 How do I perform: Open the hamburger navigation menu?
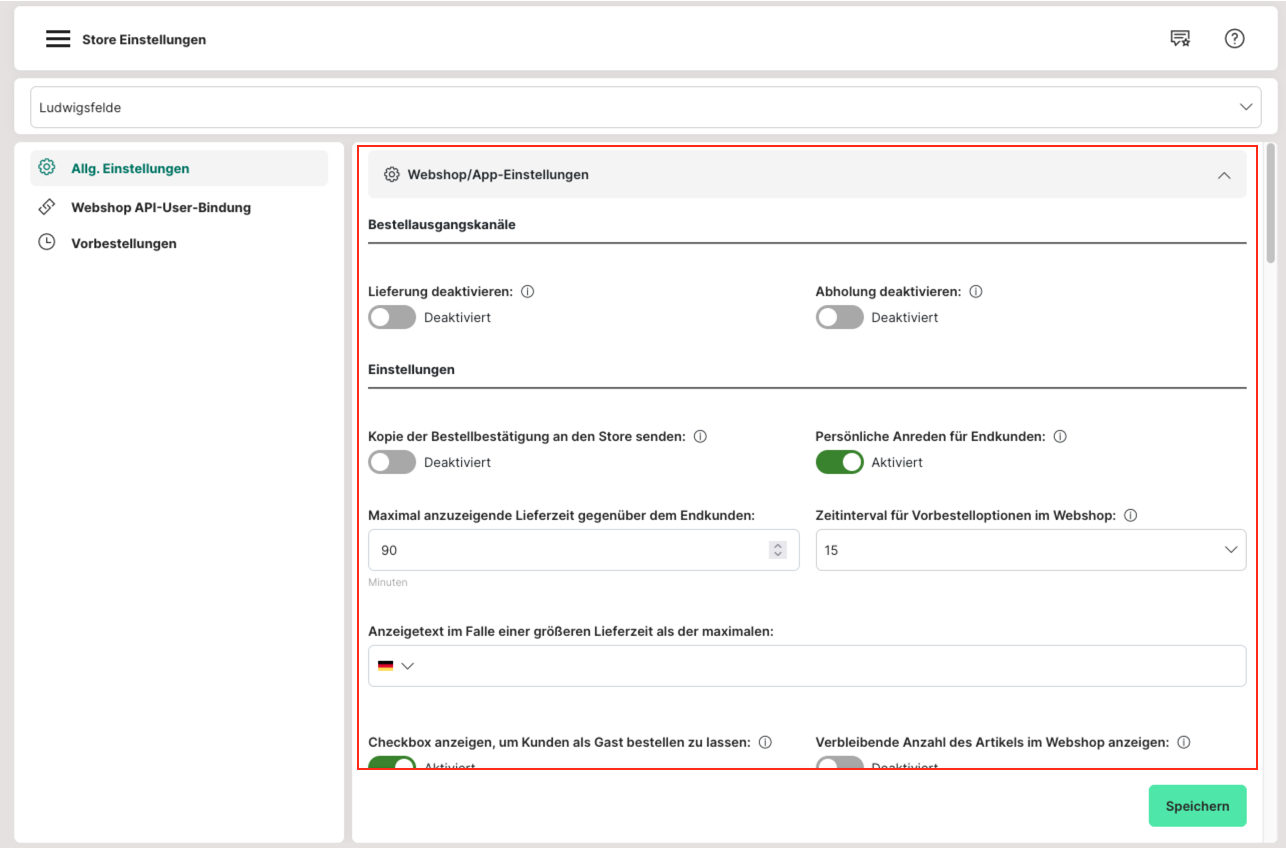[x=58, y=39]
